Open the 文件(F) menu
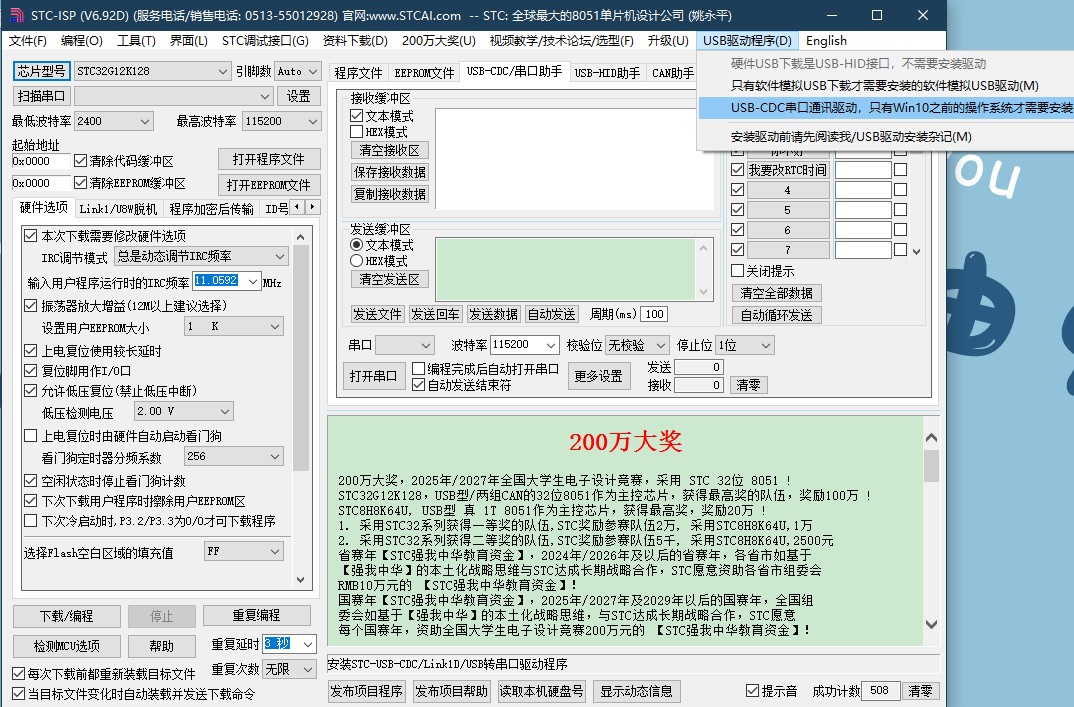 27,41
